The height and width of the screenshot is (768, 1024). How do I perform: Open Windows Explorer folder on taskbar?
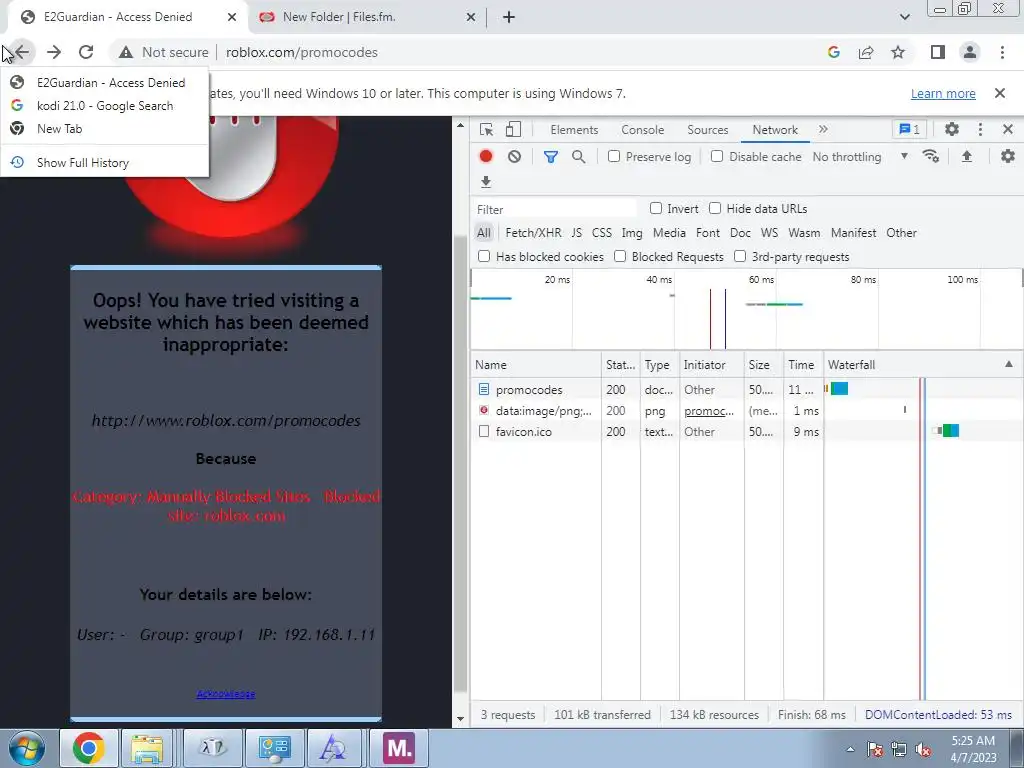pos(147,748)
